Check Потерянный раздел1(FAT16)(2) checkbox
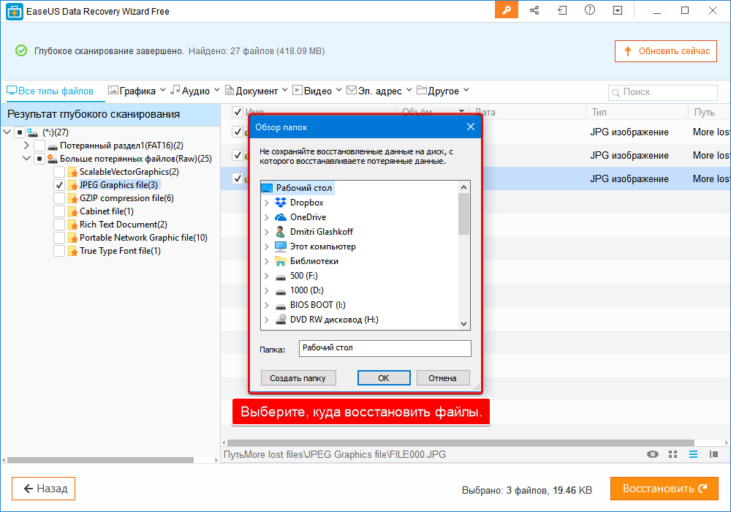 click(39, 145)
